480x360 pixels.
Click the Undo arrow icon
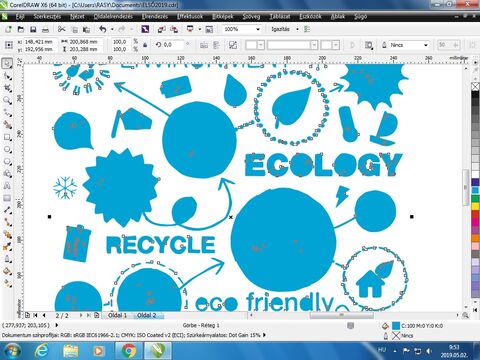(x=103, y=29)
